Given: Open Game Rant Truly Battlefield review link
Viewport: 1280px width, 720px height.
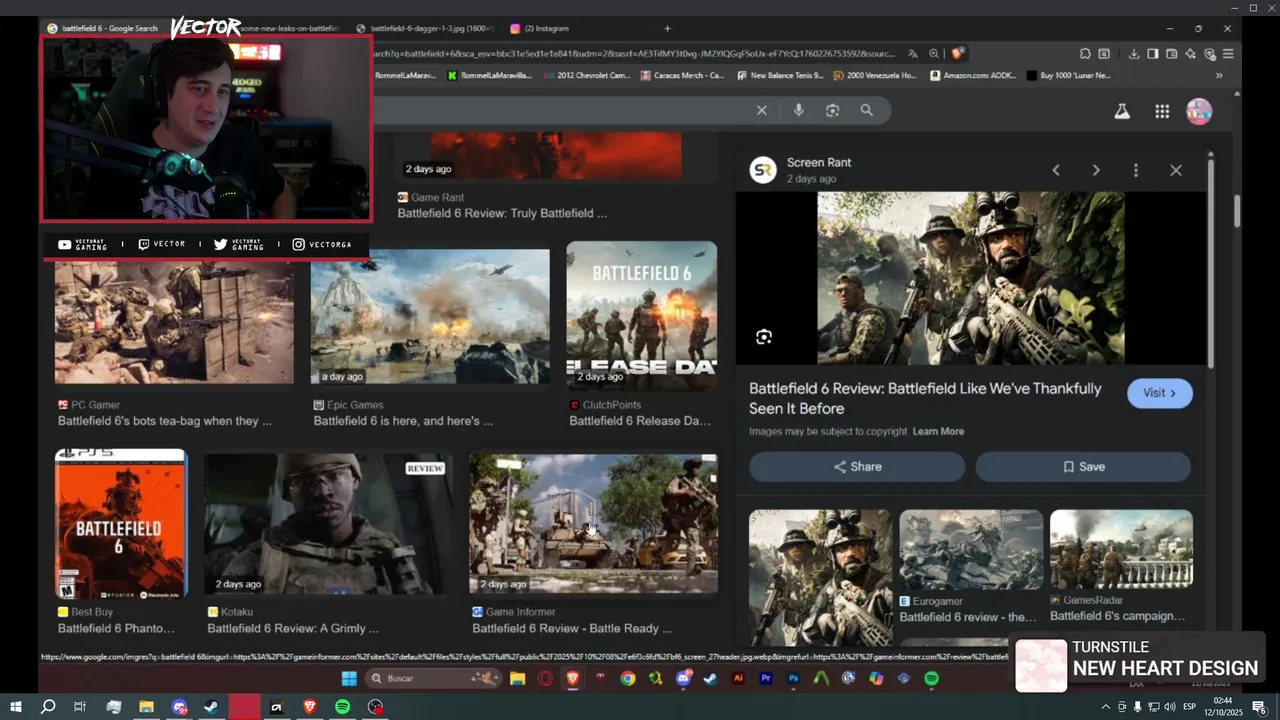Looking at the screenshot, I should pos(502,213).
